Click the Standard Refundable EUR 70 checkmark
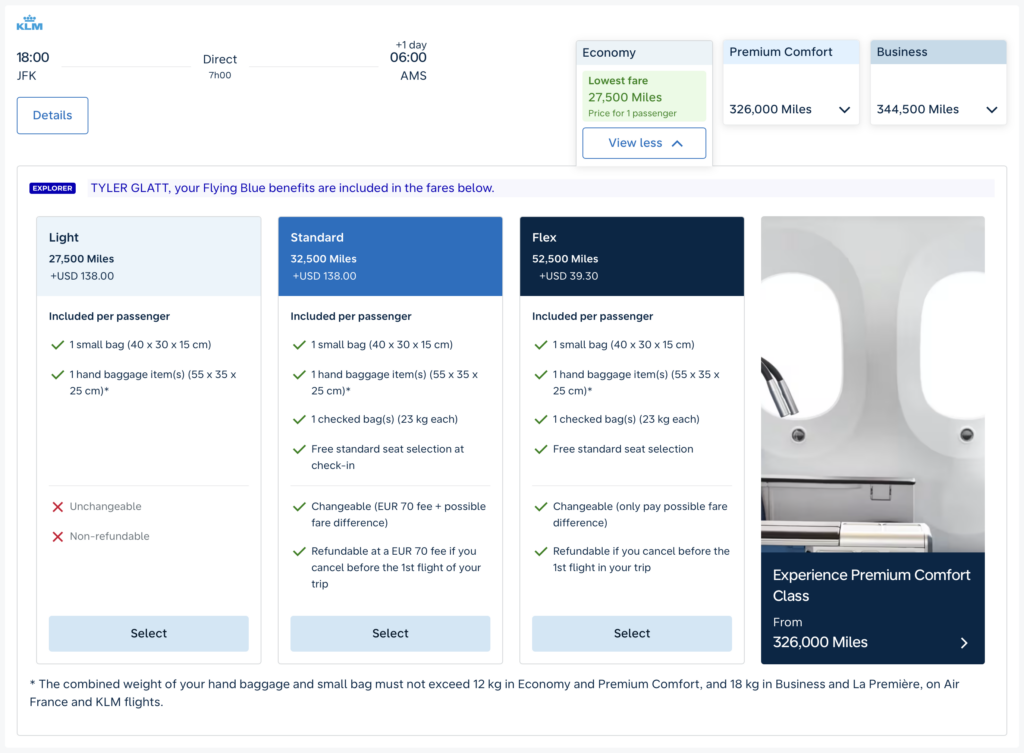 pos(299,551)
